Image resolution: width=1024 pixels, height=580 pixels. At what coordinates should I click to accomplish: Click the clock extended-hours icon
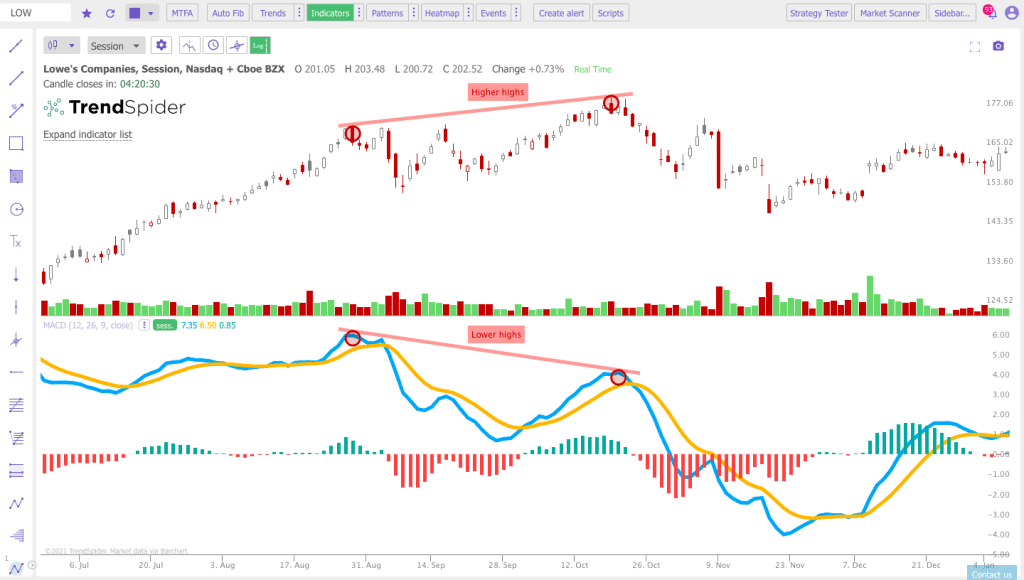point(213,45)
